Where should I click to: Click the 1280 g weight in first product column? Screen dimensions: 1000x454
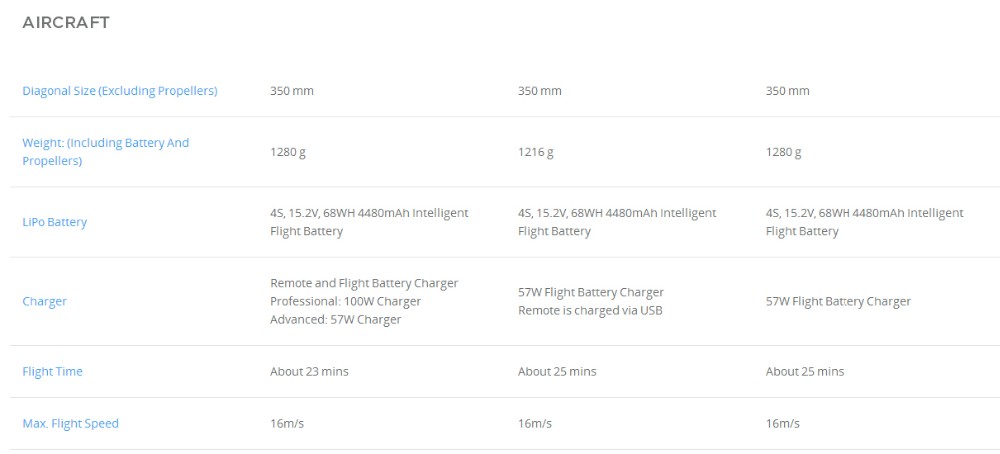tap(287, 152)
